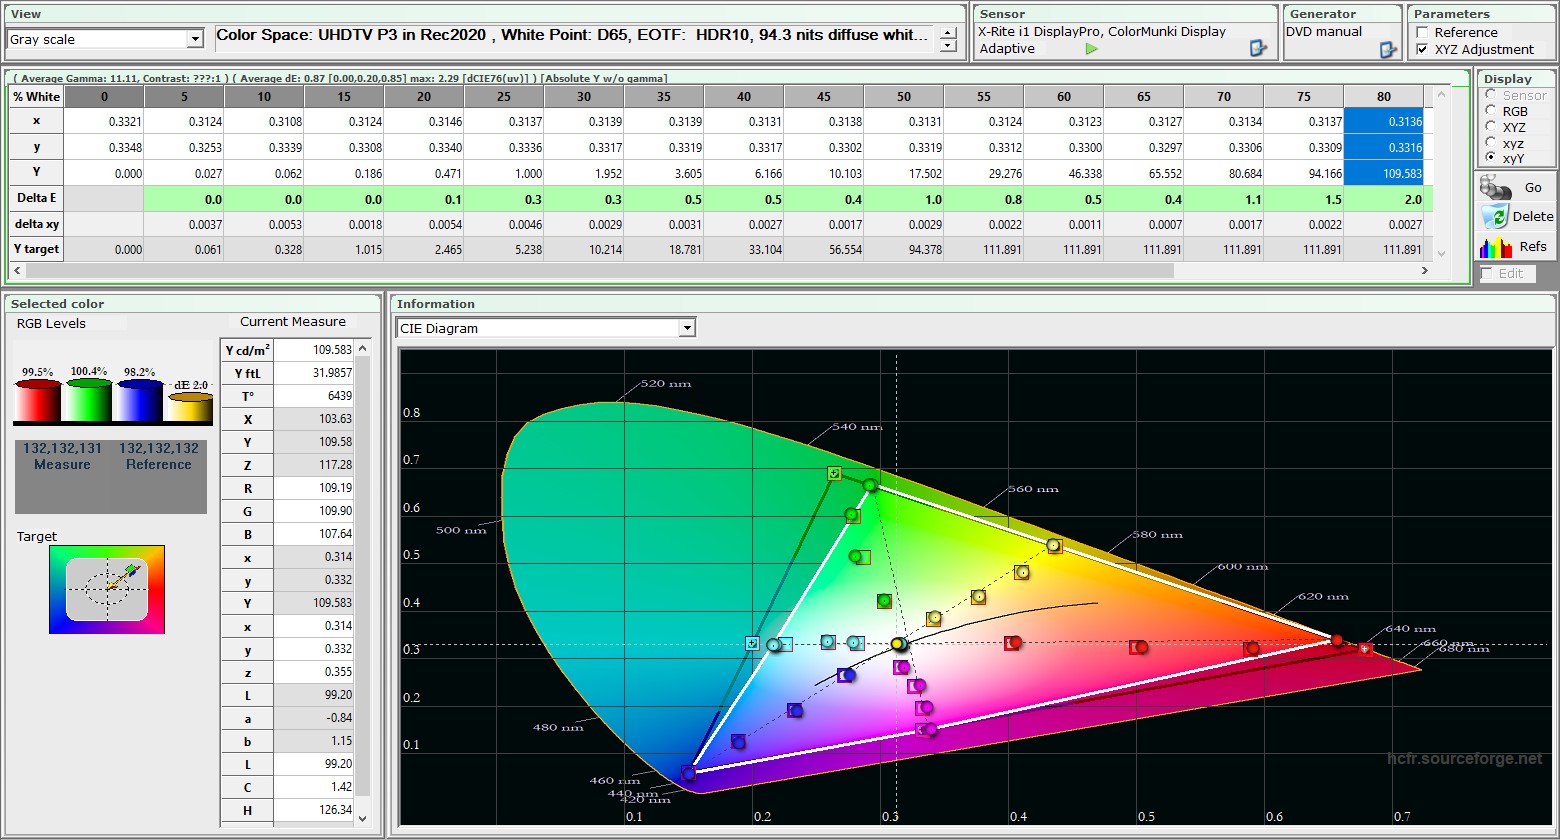Click the color space description down arrow

click(947, 46)
